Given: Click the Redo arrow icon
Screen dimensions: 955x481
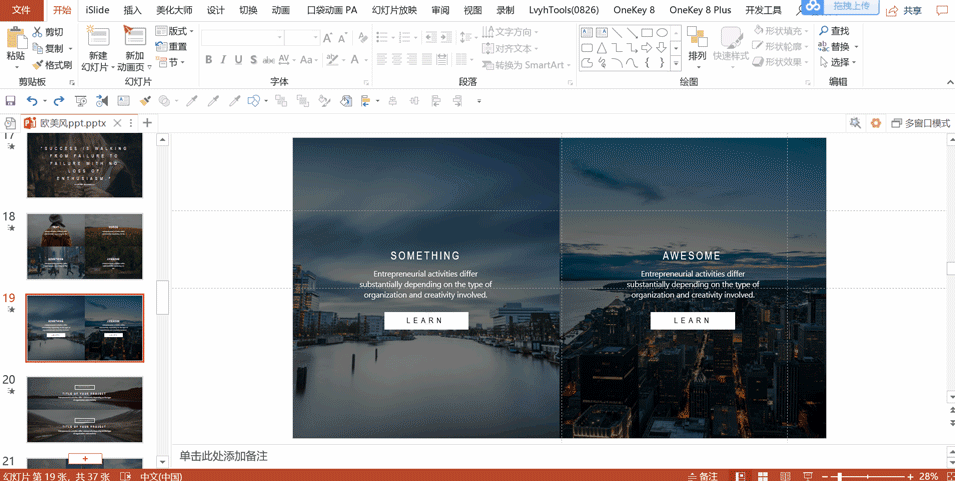Looking at the screenshot, I should click(58, 100).
